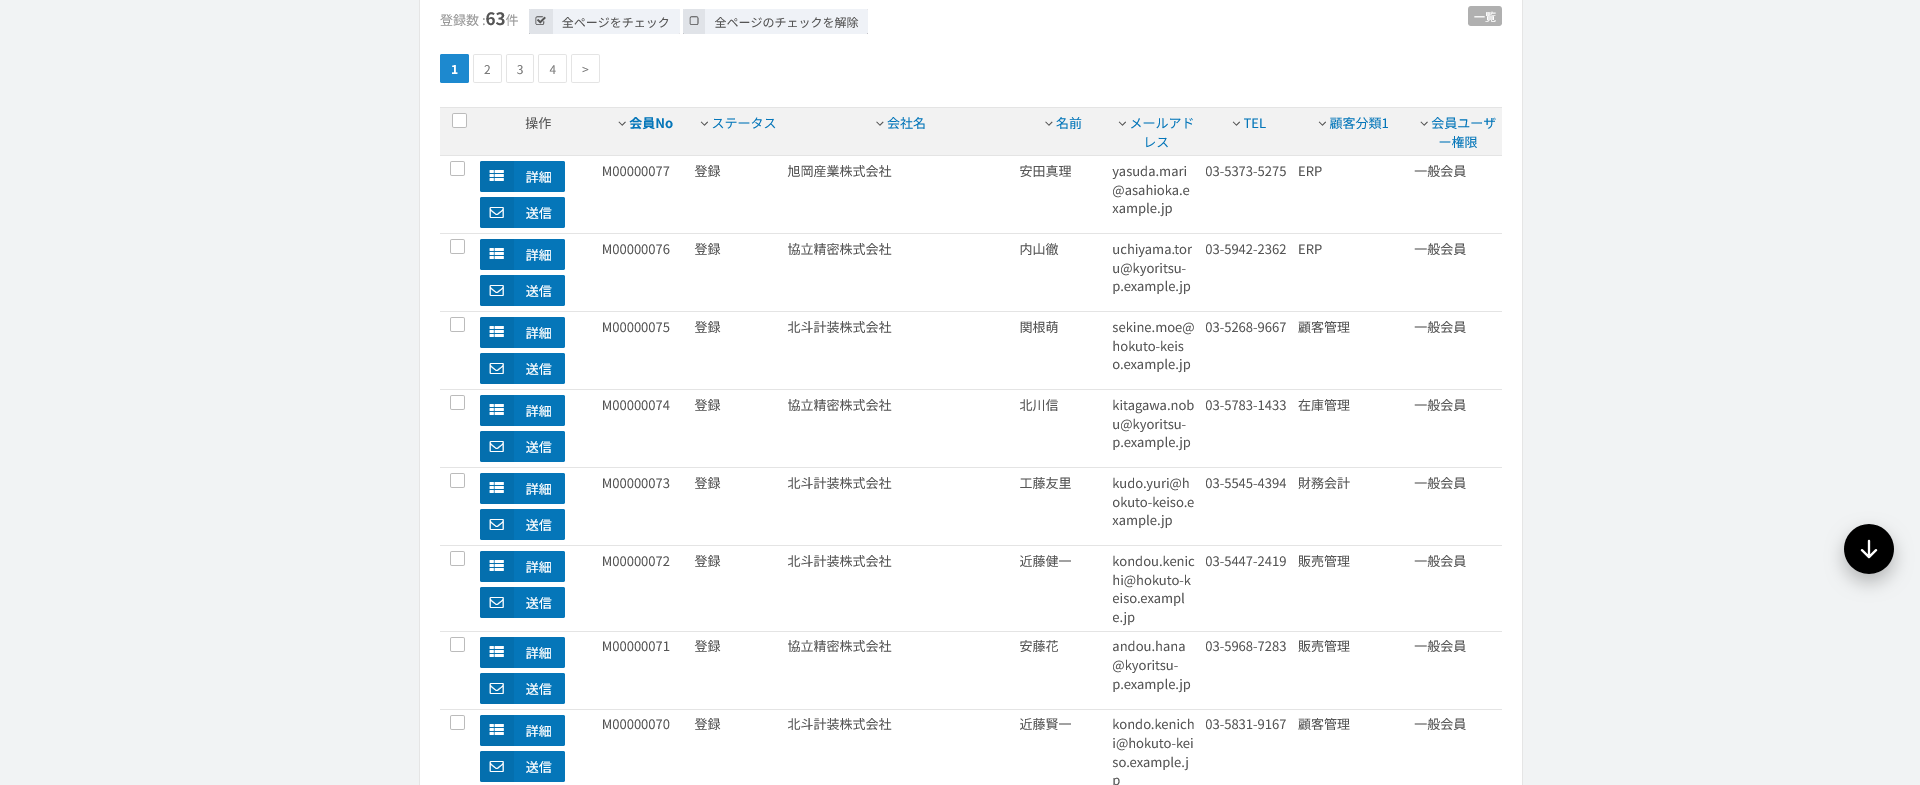Click the check-all-pages checkmark icon
Screen dimensions: 1920x785
pyautogui.click(x=541, y=21)
